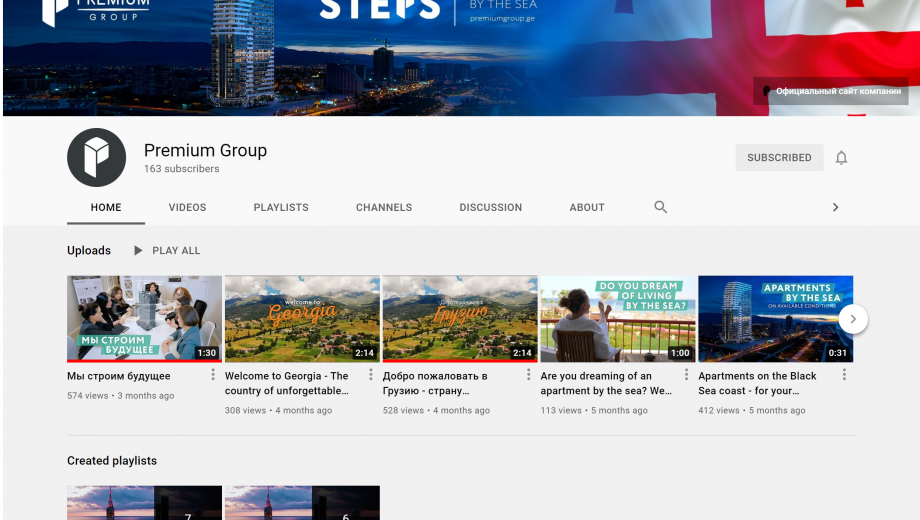Open the channel search magnifier icon
The image size is (920, 520).
pyautogui.click(x=661, y=207)
